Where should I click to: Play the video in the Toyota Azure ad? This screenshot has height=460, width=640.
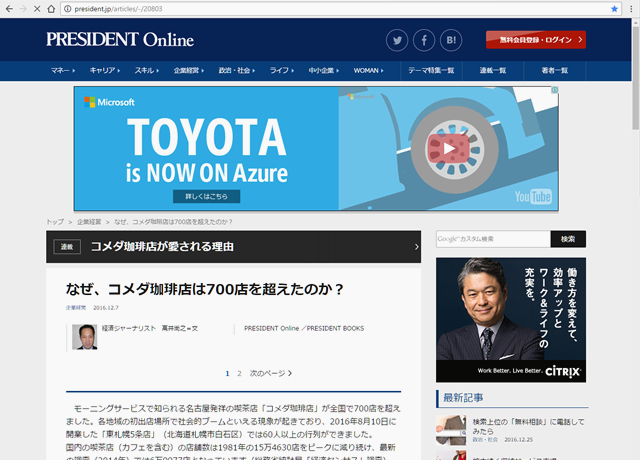447,150
